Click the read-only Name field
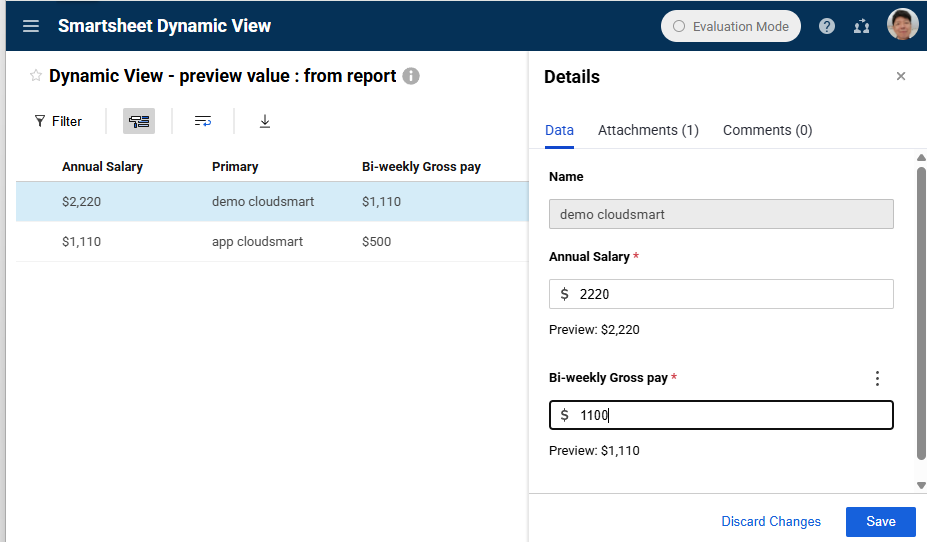This screenshot has width=927, height=542. click(721, 214)
